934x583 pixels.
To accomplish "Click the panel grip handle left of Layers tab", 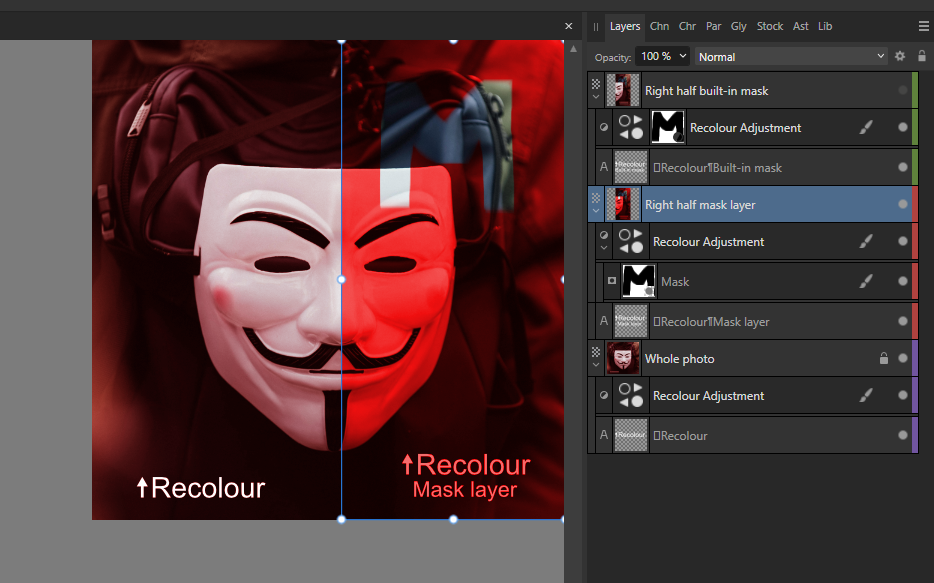I will coord(596,27).
